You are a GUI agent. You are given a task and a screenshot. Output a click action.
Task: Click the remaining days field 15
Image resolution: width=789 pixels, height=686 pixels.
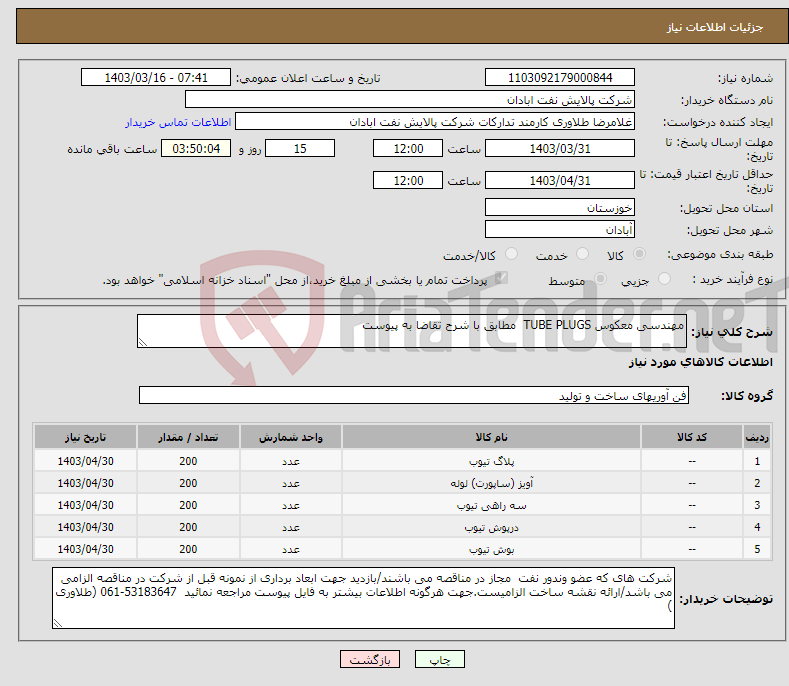300,148
